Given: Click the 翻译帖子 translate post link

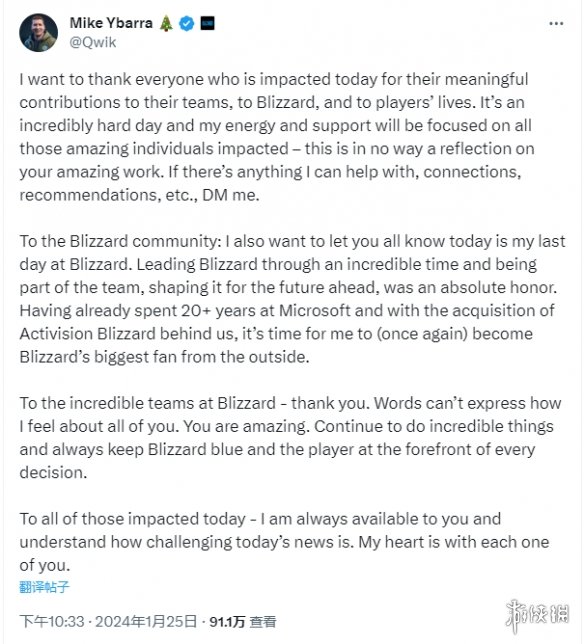Looking at the screenshot, I should click(44, 586).
